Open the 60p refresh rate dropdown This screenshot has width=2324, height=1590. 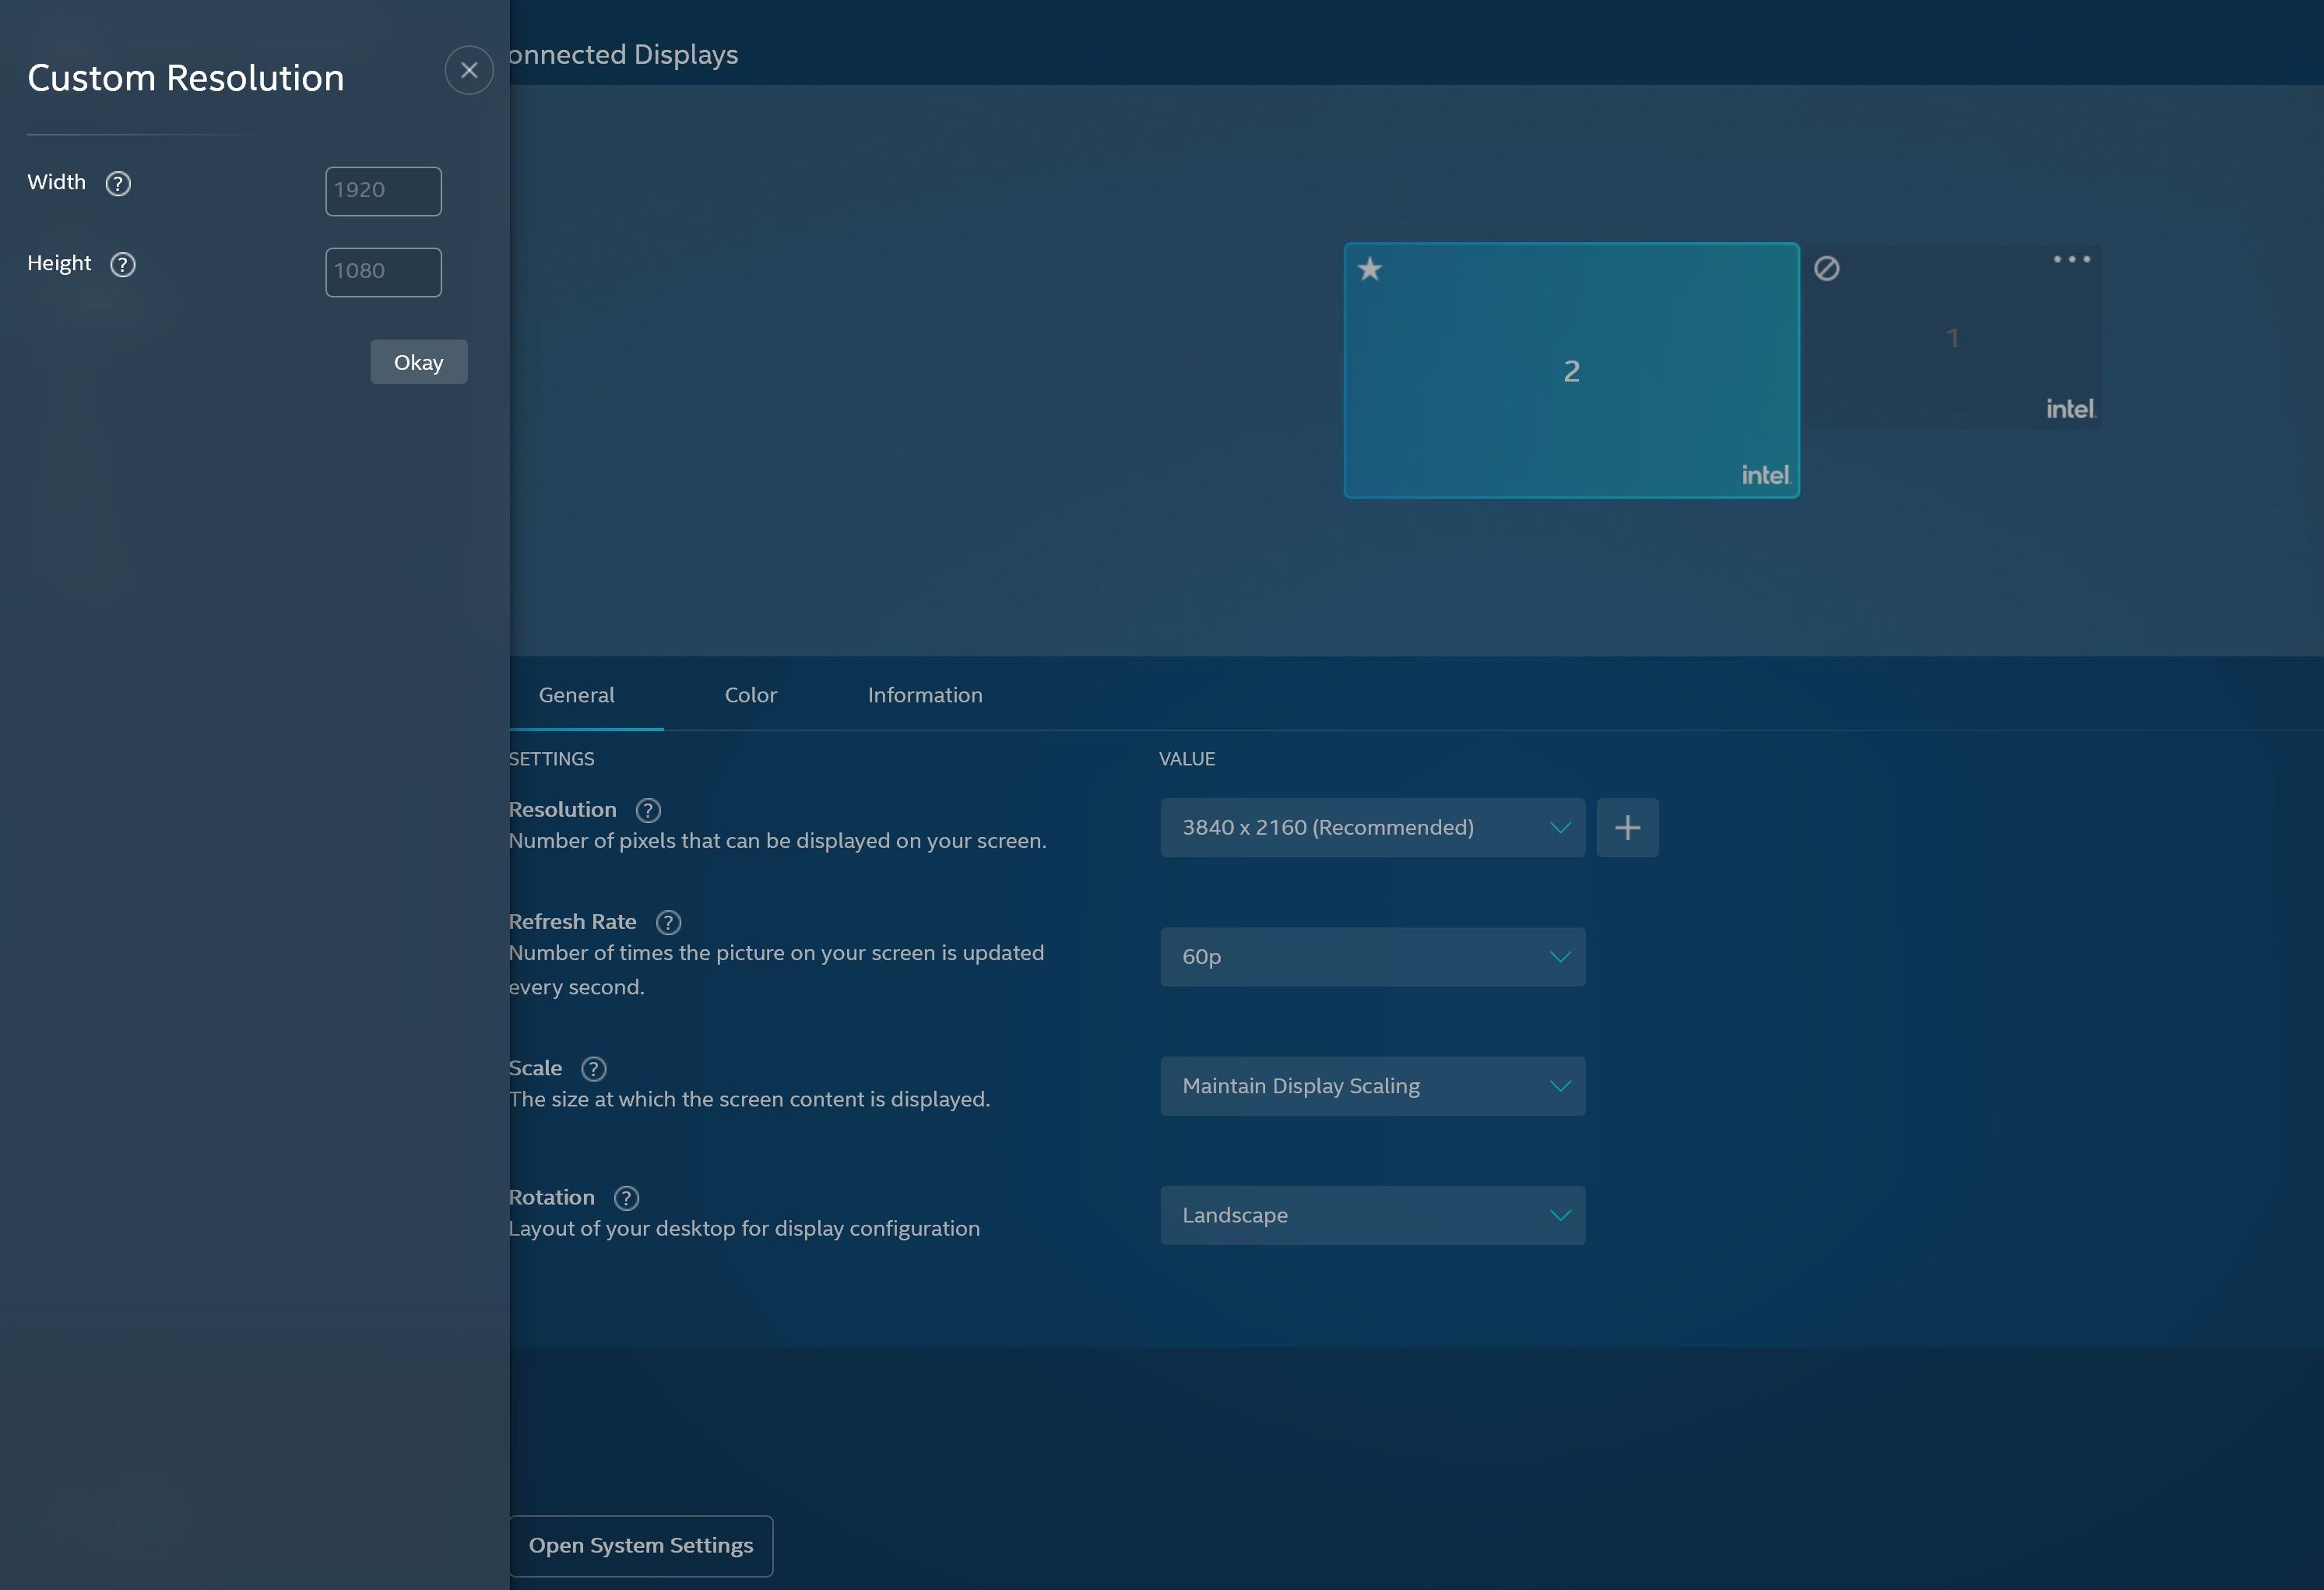tap(1372, 957)
